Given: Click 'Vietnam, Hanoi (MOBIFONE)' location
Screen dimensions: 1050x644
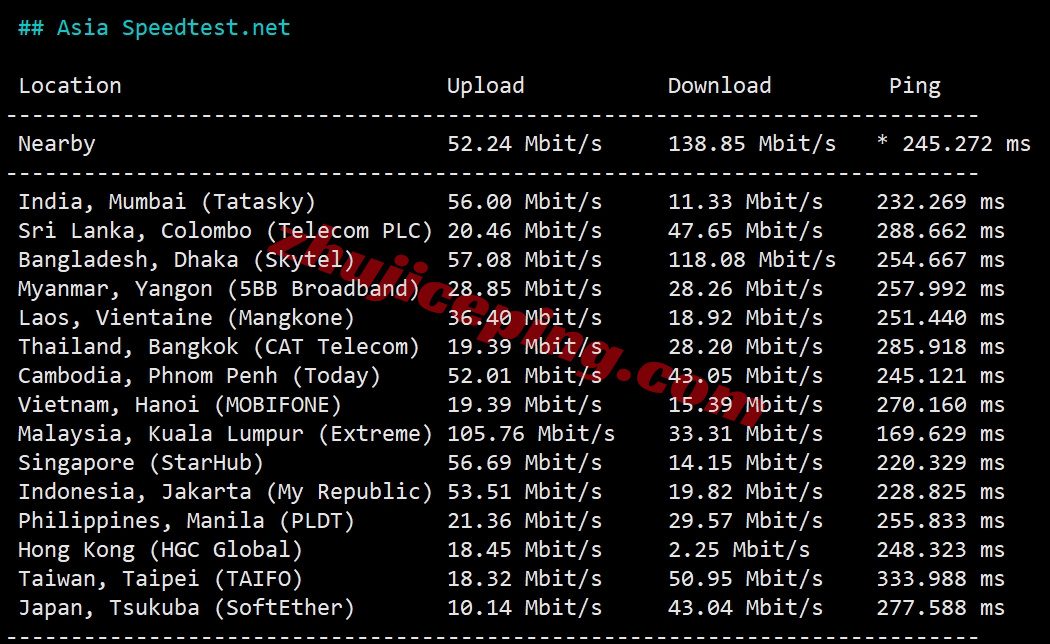Looking at the screenshot, I should (180, 405).
